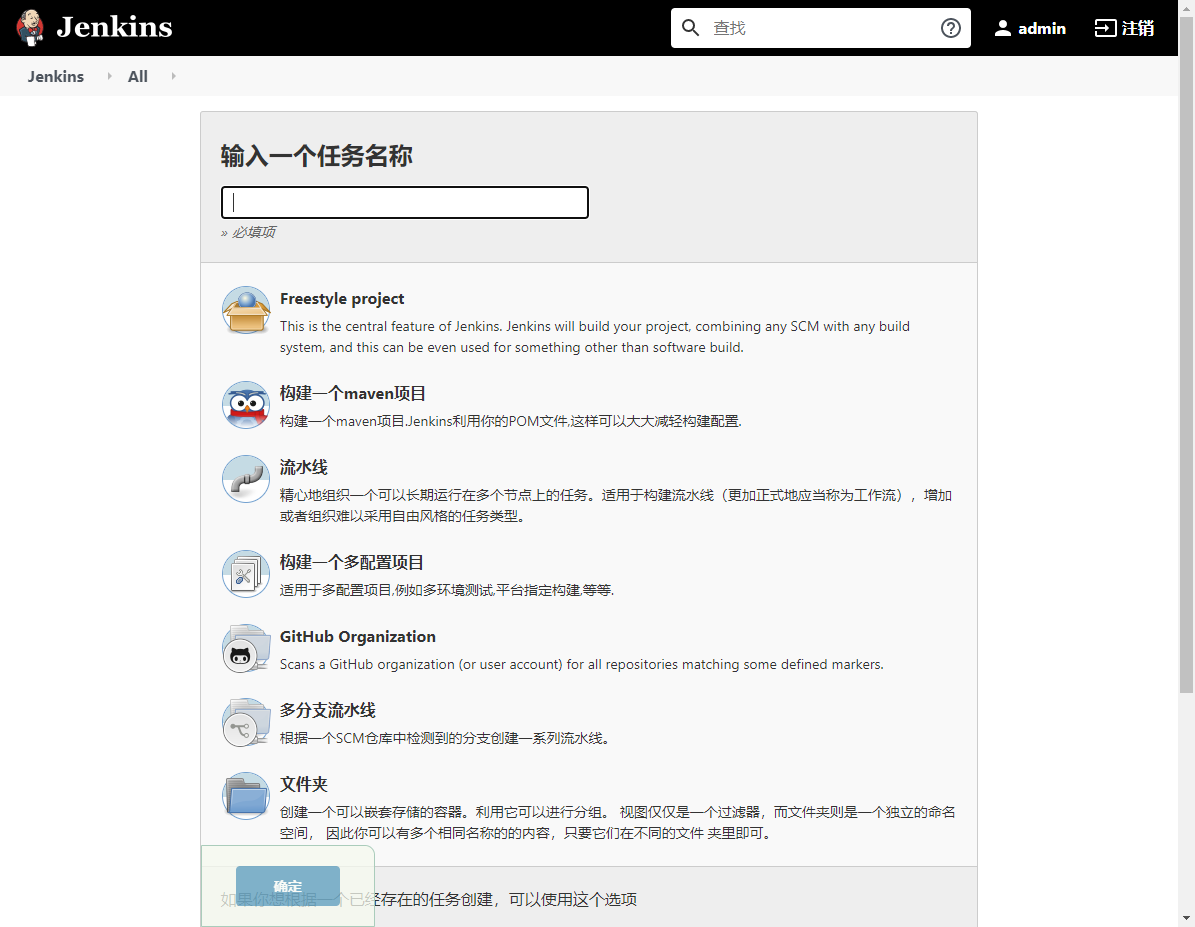The height and width of the screenshot is (927, 1195).
Task: Switch to the All view
Action: point(137,76)
